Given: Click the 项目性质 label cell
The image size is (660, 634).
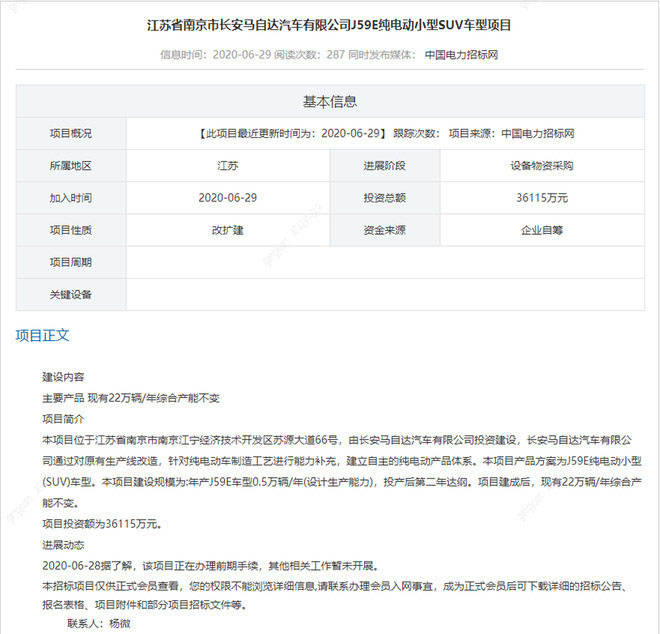Looking at the screenshot, I should tap(71, 230).
